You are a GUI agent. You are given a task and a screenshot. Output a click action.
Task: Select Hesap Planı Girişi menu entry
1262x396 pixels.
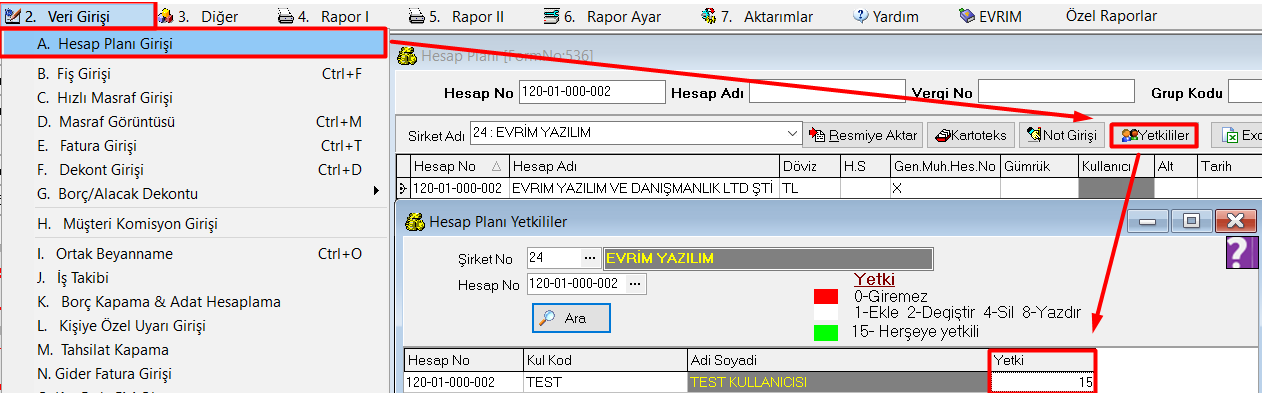tap(193, 43)
